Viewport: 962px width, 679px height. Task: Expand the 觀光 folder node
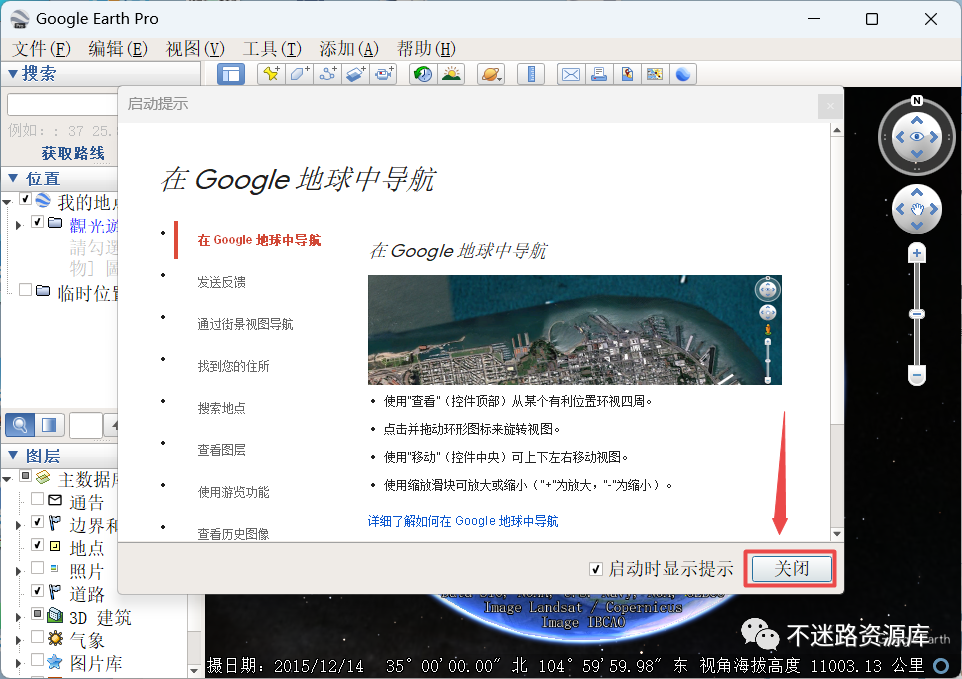point(18,225)
